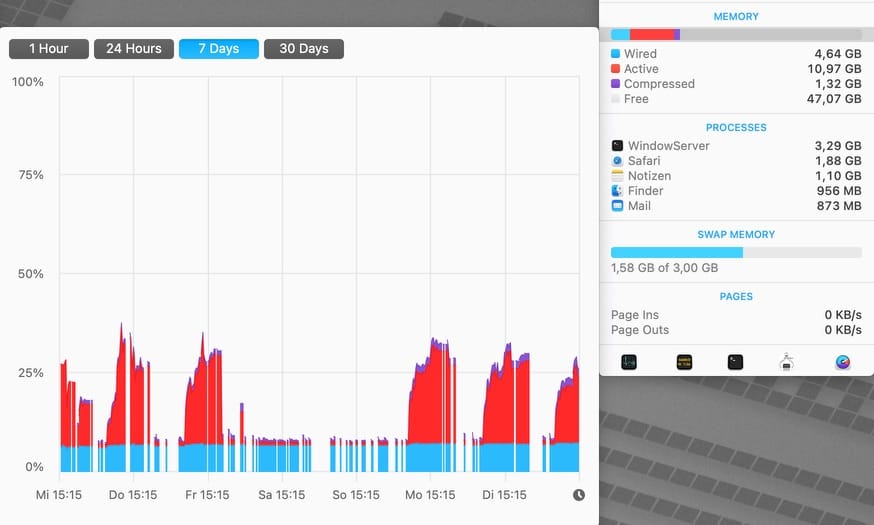Click the PROCESSES section header
The image size is (874, 525).
tap(736, 128)
